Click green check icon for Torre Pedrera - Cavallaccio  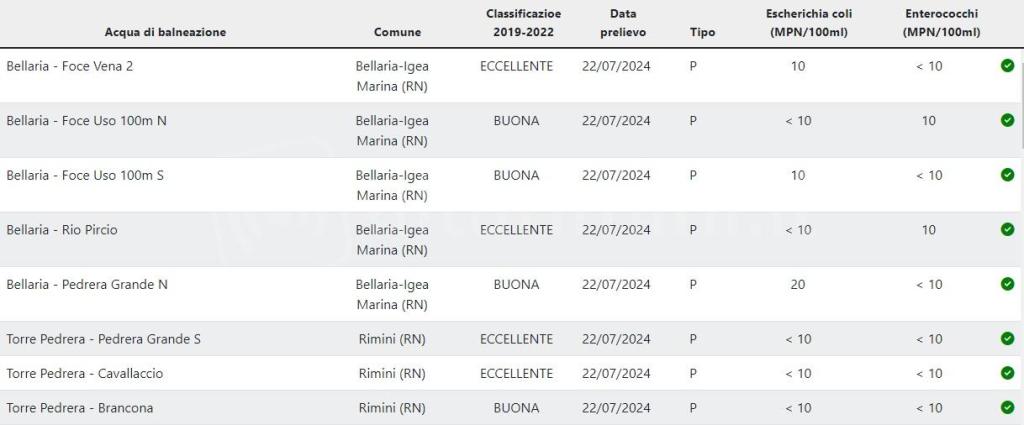coord(1007,373)
